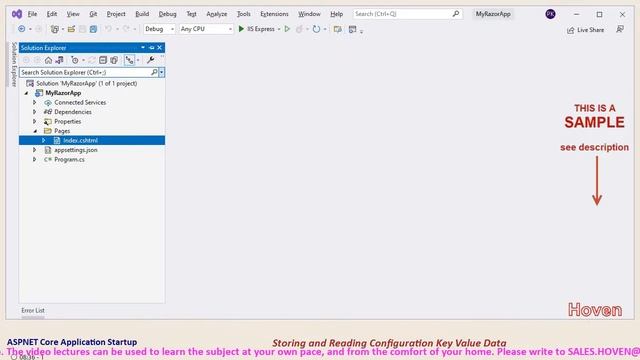Click the search magnifier in Solution Explorer
The width and height of the screenshot is (640, 360).
[x=154, y=72]
